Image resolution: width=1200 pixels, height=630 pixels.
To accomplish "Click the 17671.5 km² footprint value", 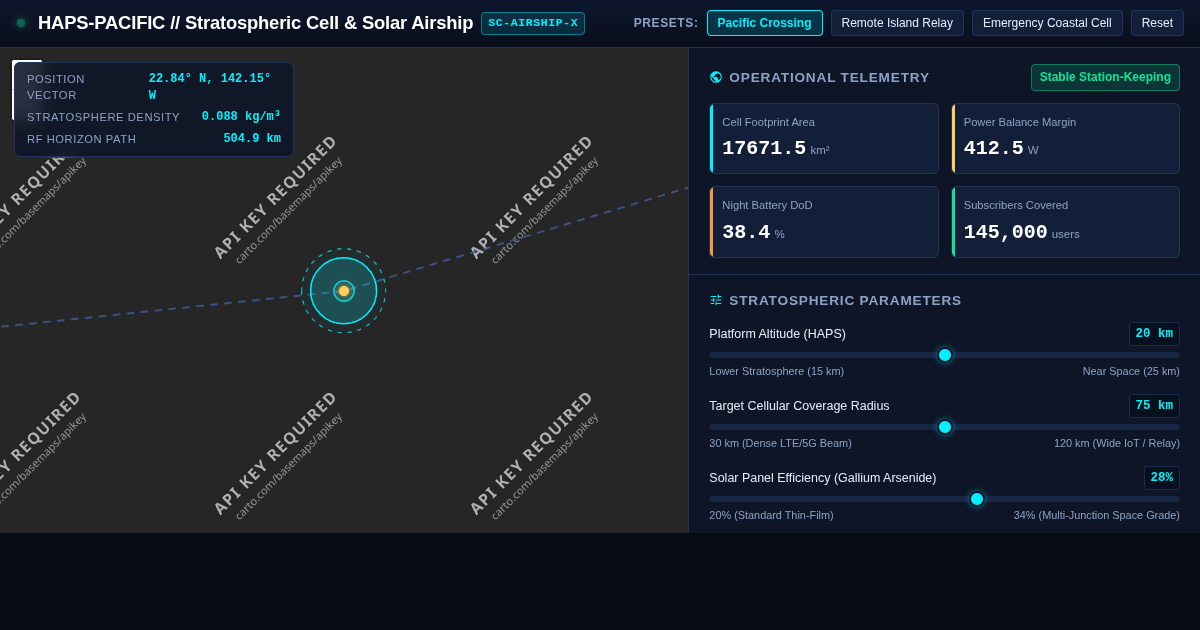I will pyautogui.click(x=776, y=148).
